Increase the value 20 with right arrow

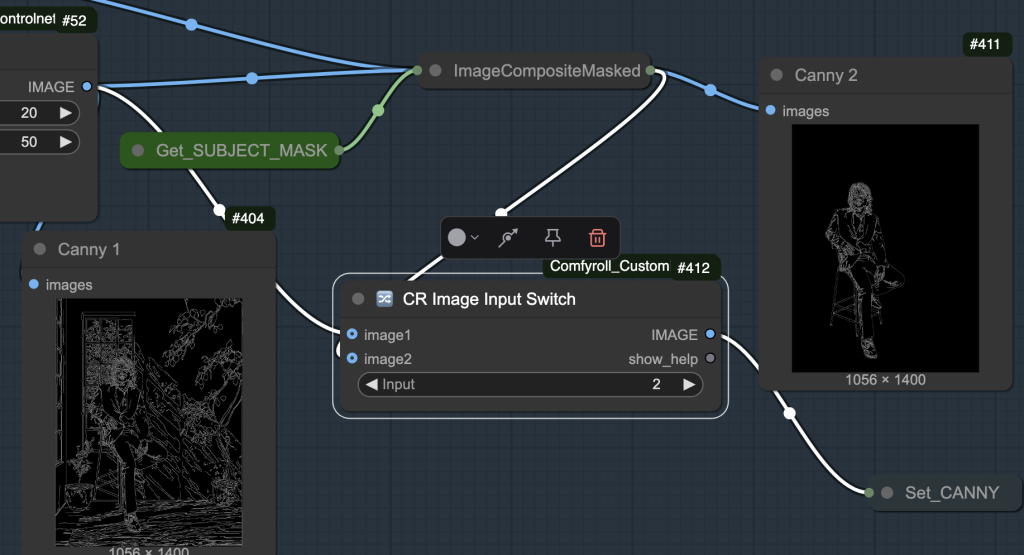[65, 113]
